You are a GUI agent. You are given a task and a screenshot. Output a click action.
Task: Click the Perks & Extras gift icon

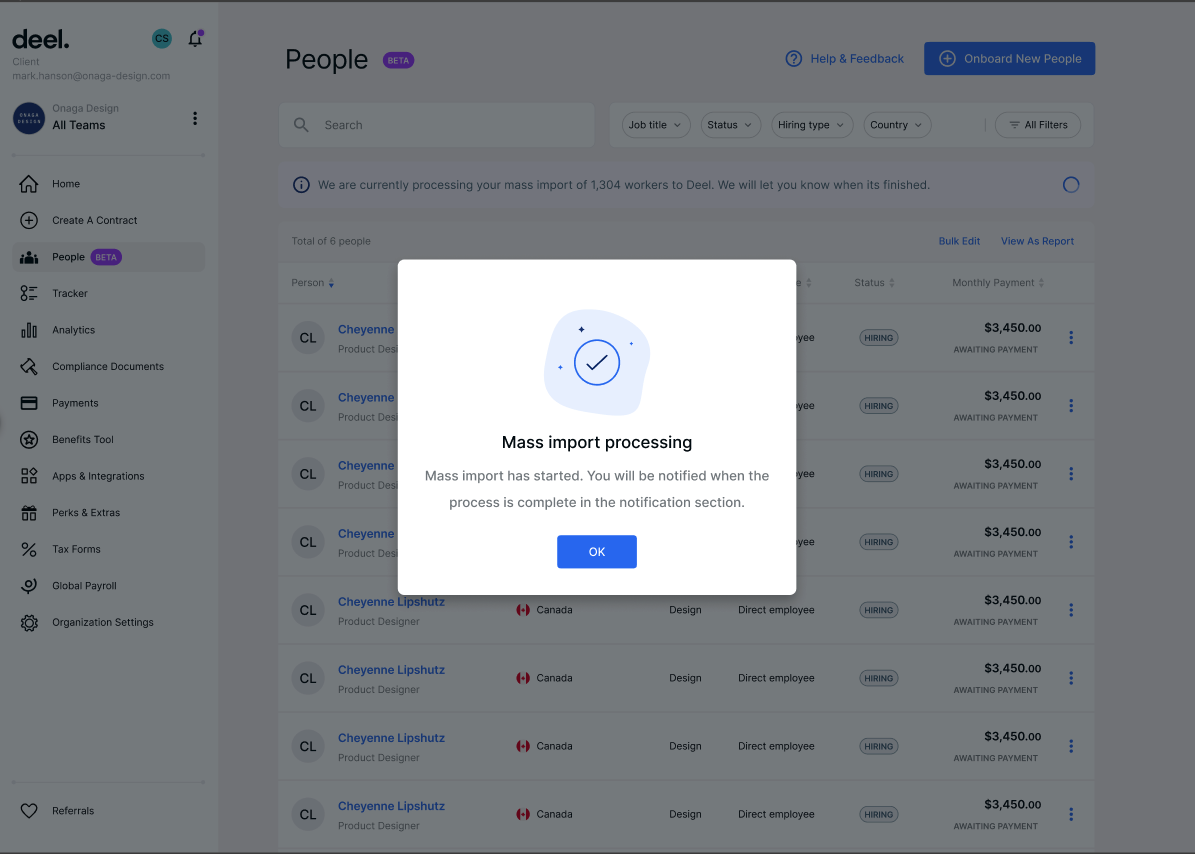click(x=29, y=513)
